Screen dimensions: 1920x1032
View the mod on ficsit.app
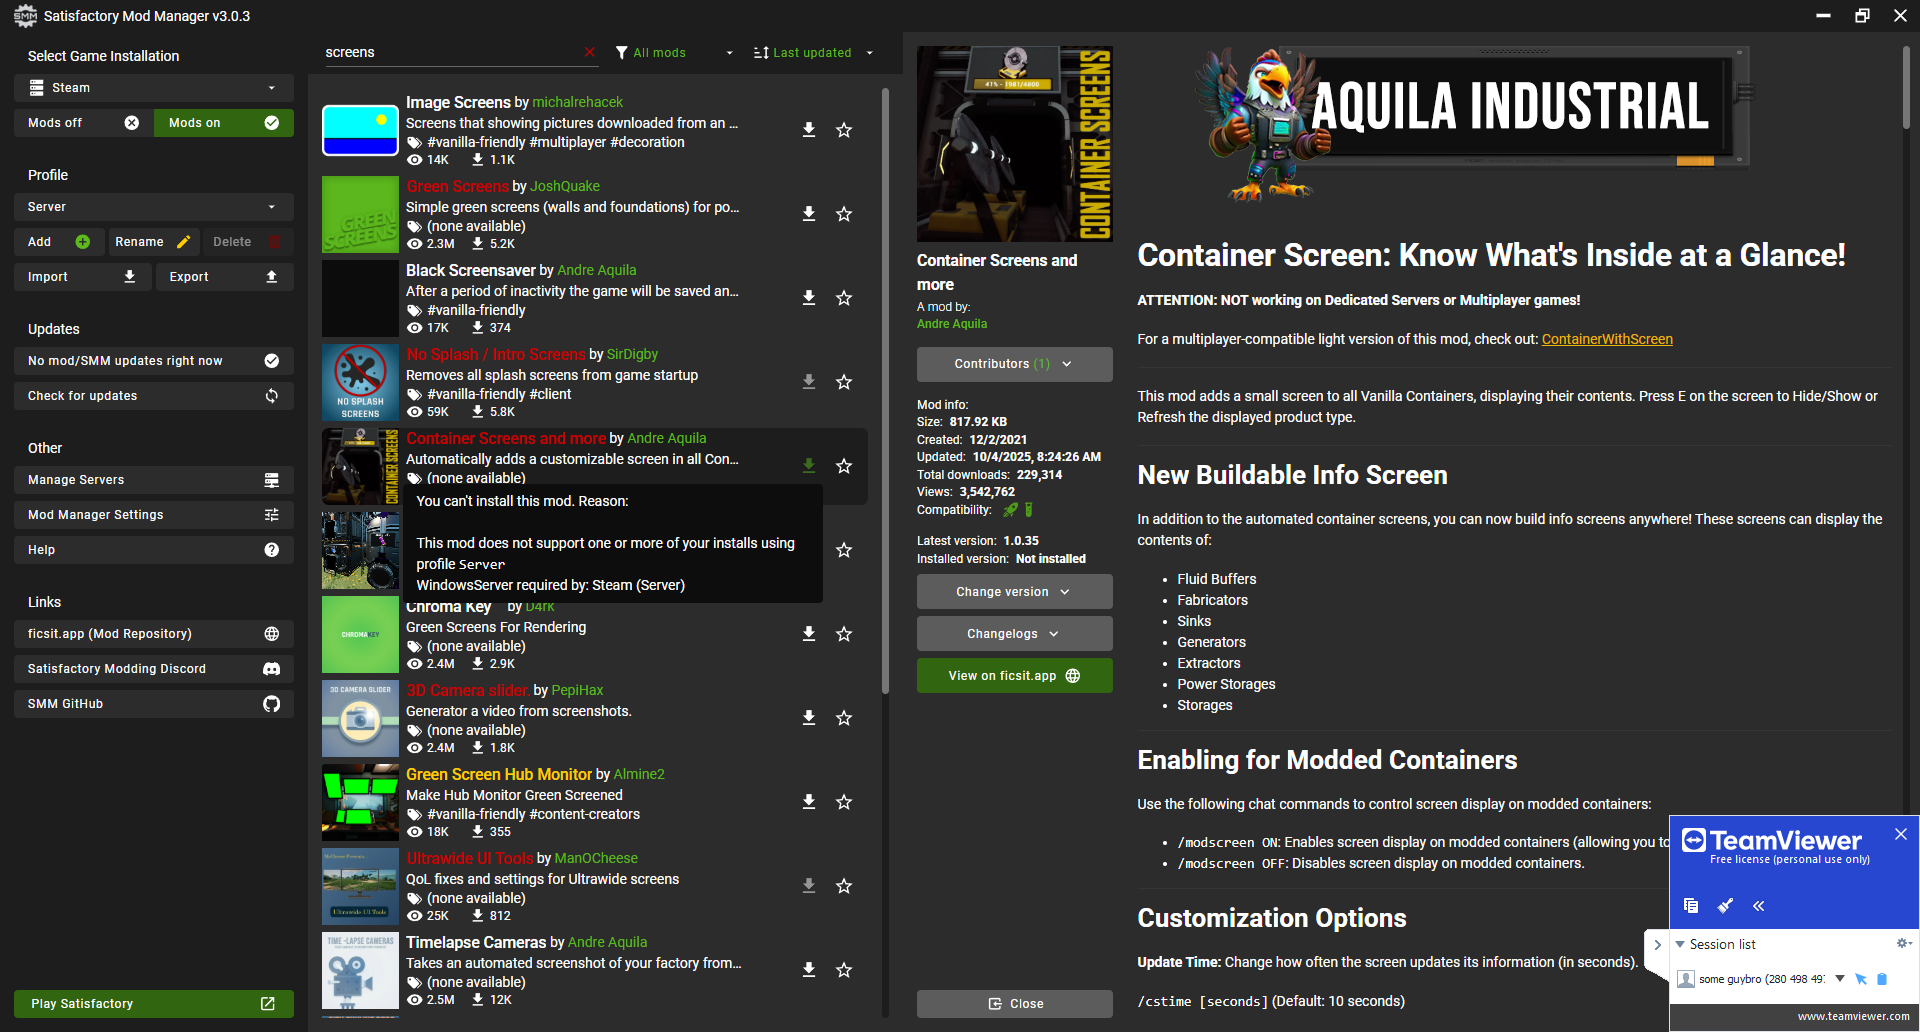coord(1014,676)
